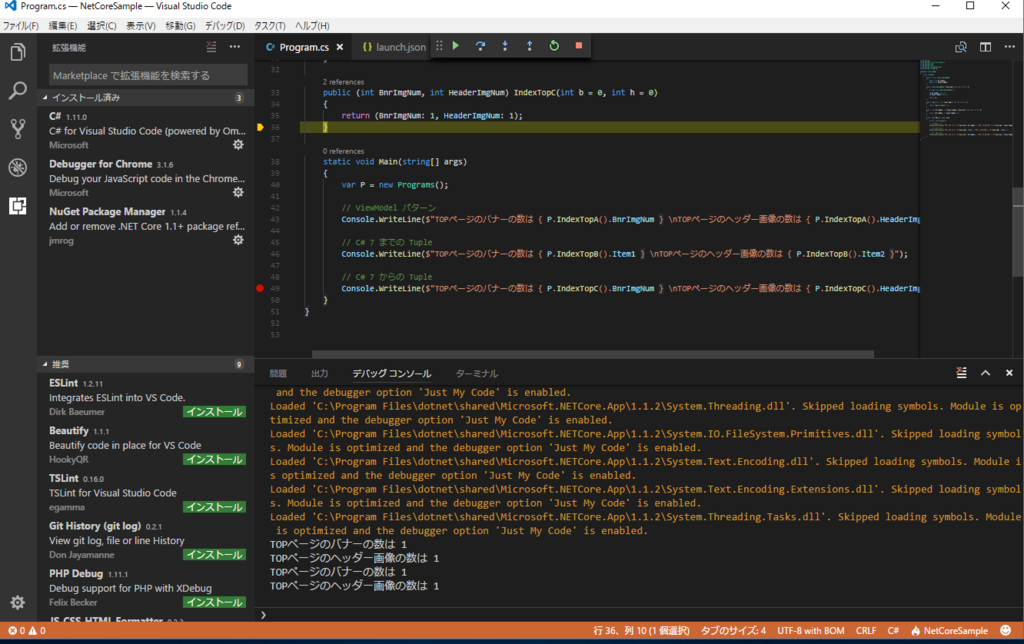Open editor more actions ellipsis

tap(1010, 47)
